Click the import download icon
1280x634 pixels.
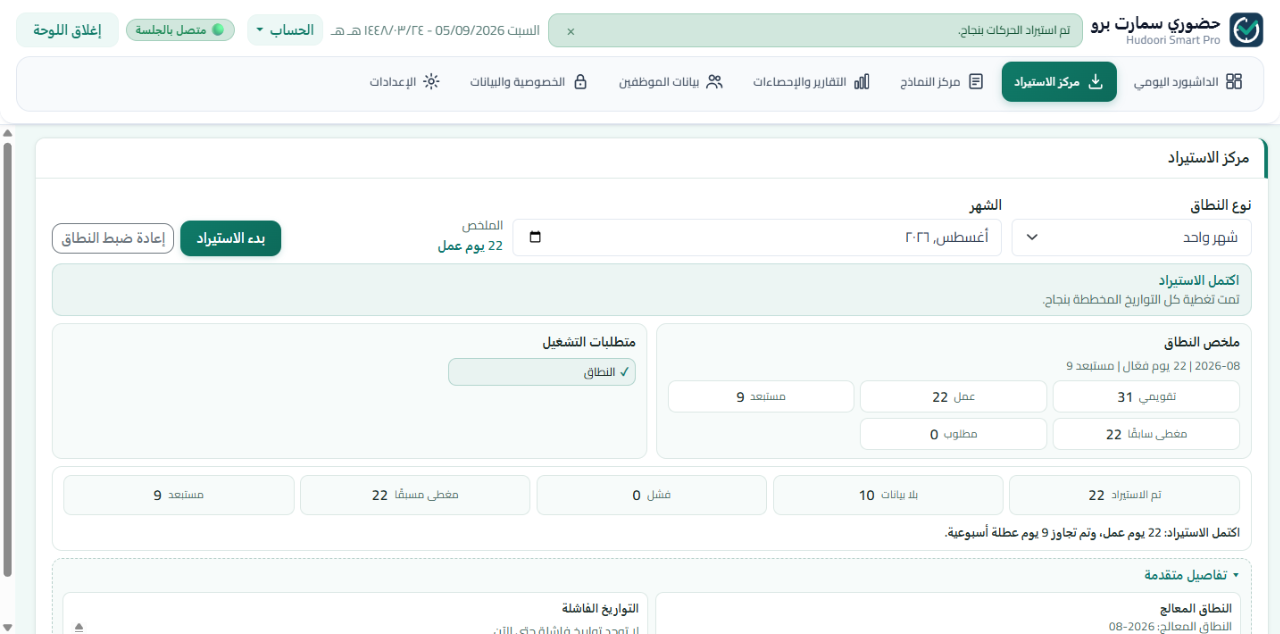pos(1095,82)
